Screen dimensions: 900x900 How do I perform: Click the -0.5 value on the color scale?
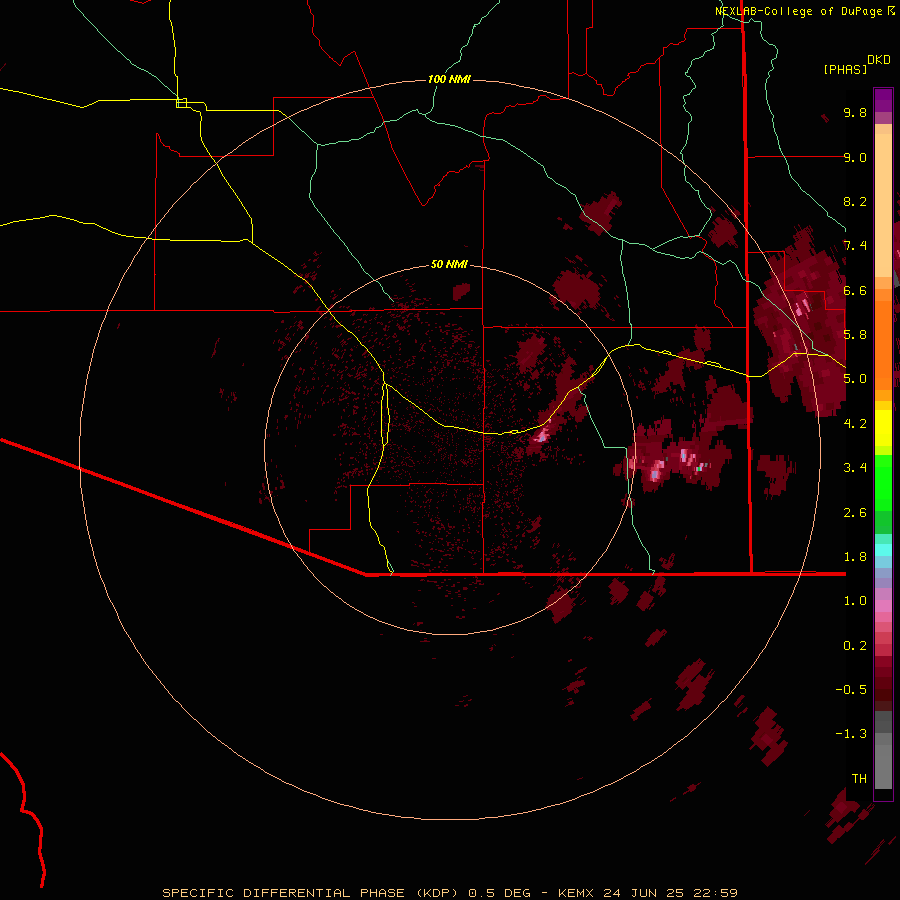pyautogui.click(x=851, y=690)
